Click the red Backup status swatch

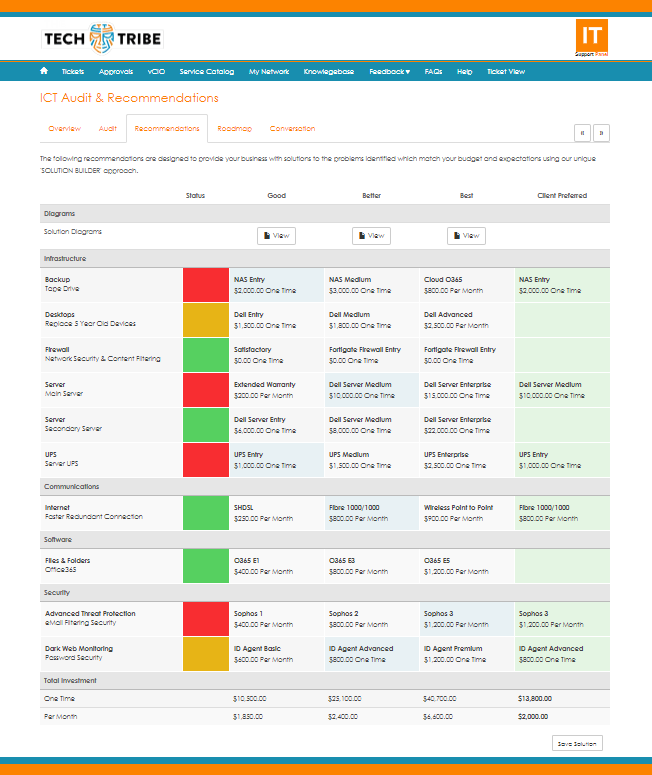pos(205,285)
